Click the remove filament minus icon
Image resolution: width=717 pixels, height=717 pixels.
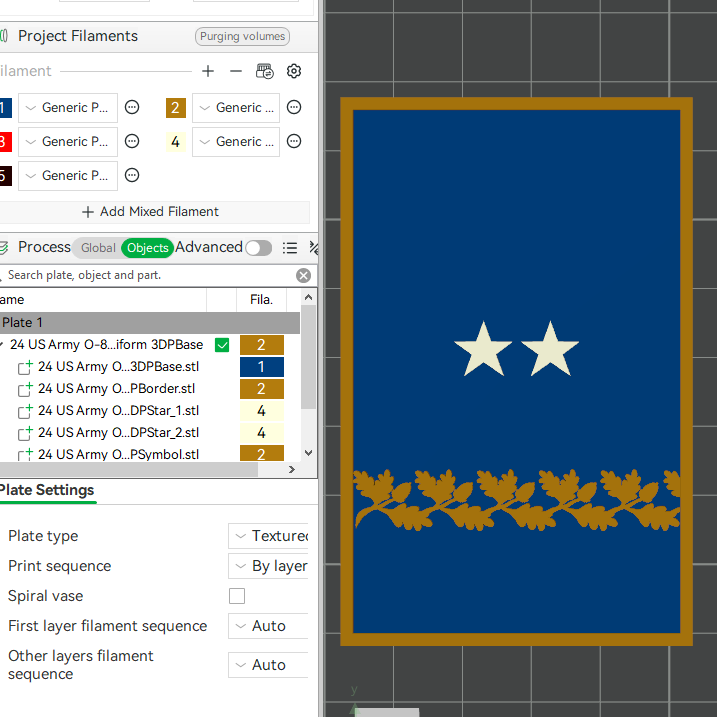coord(235,71)
